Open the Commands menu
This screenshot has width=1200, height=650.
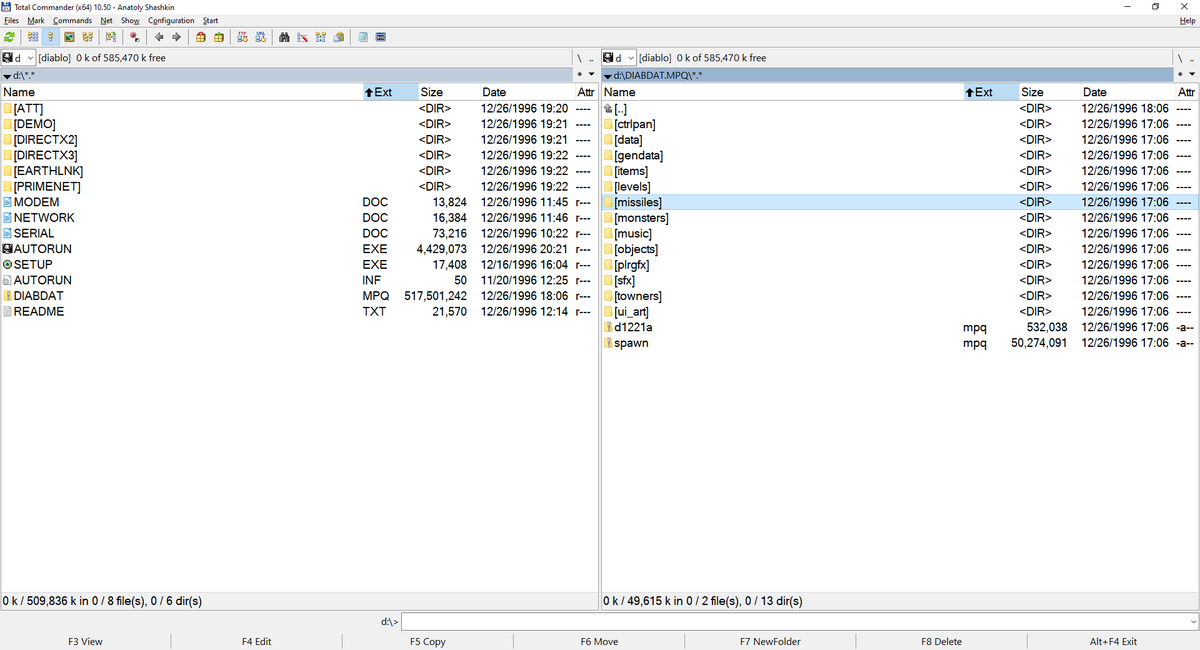72,20
